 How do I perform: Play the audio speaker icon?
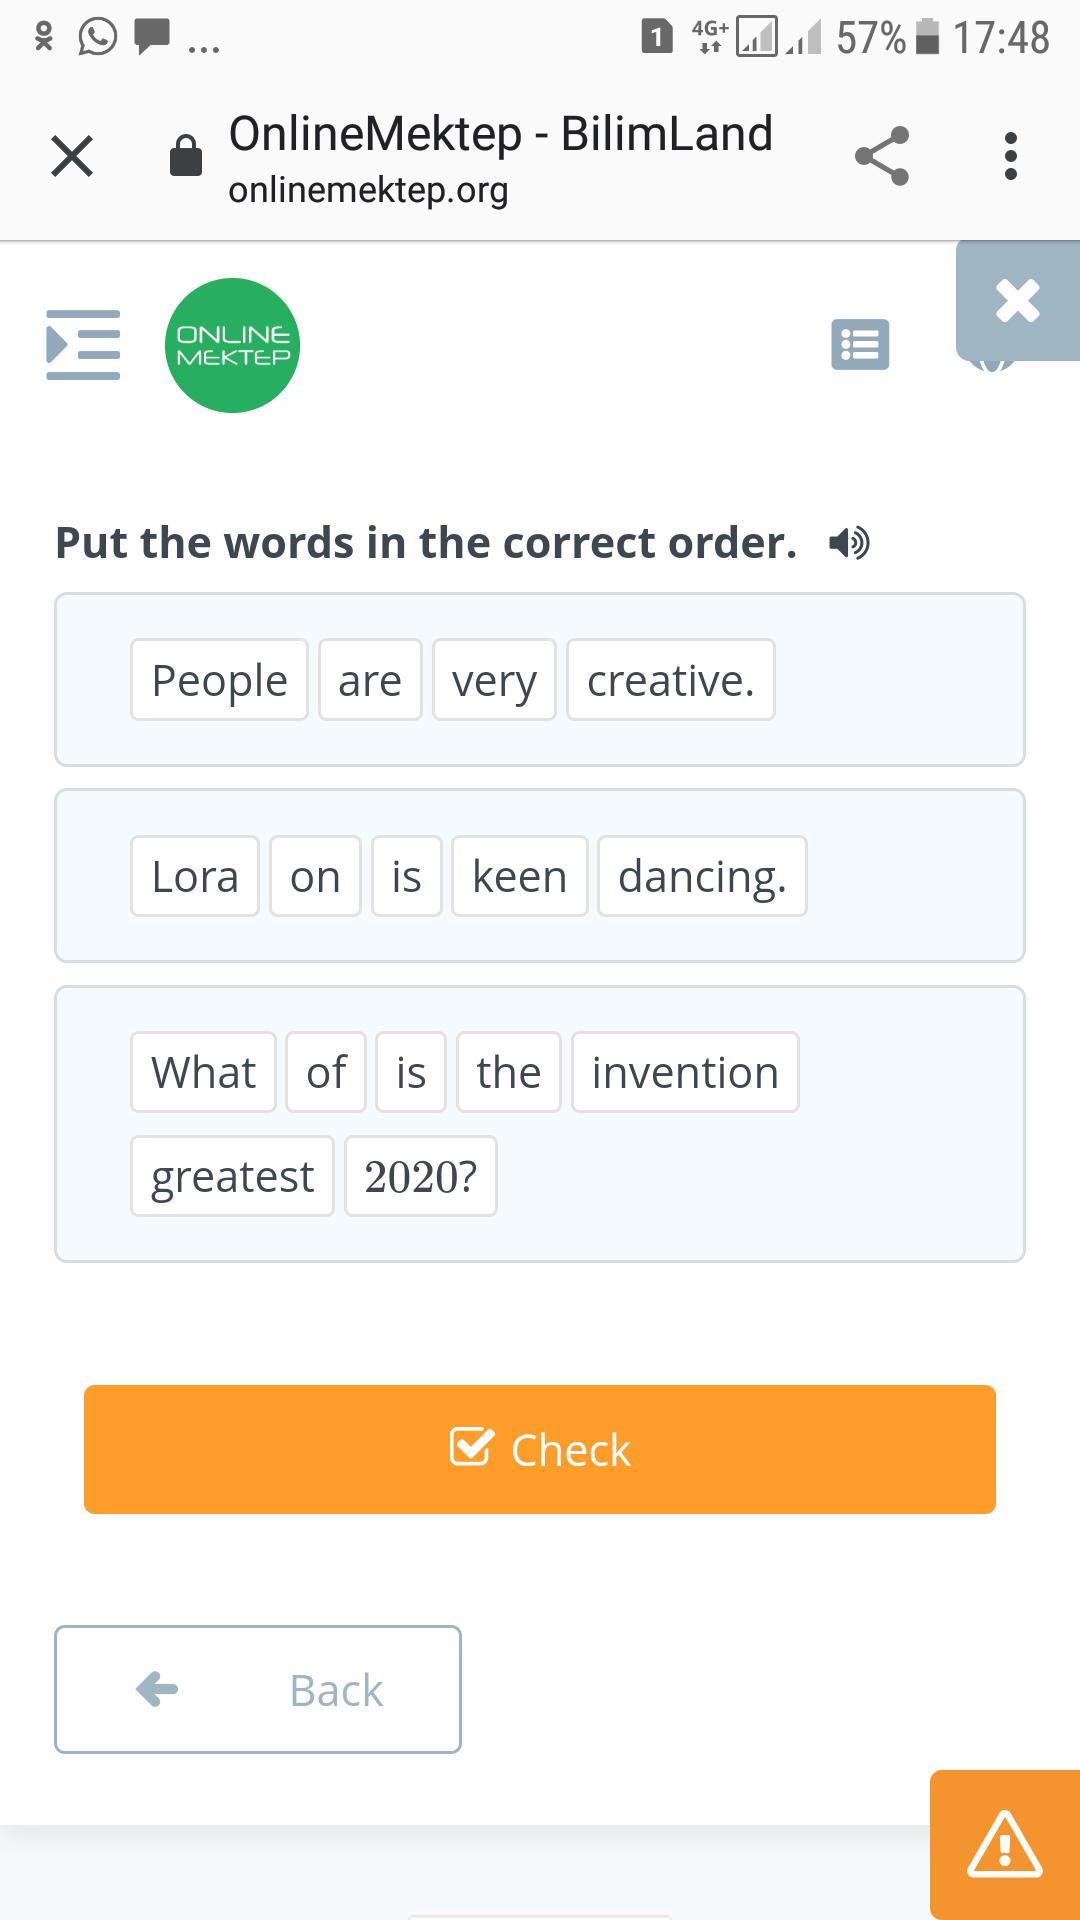pyautogui.click(x=849, y=543)
